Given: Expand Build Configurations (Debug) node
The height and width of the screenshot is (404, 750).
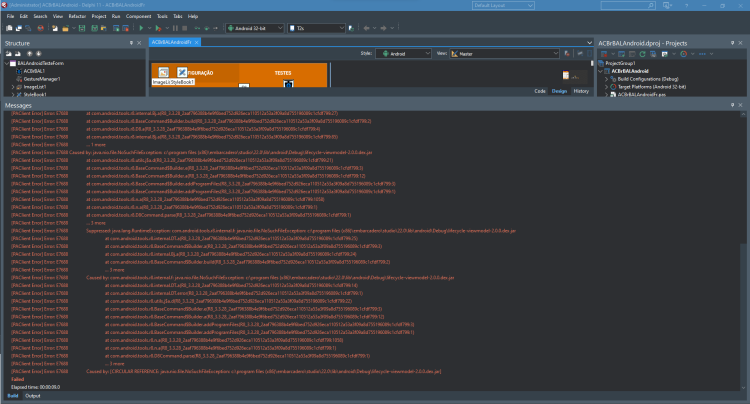Looking at the screenshot, I should pos(607,79).
